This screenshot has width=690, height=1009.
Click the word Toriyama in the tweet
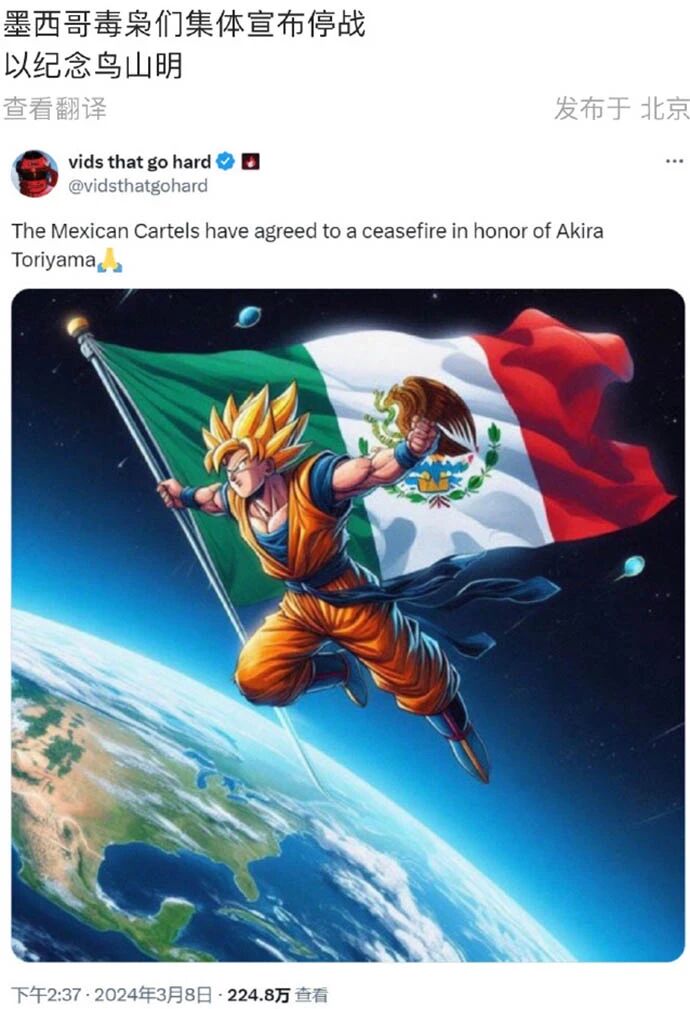[53, 260]
